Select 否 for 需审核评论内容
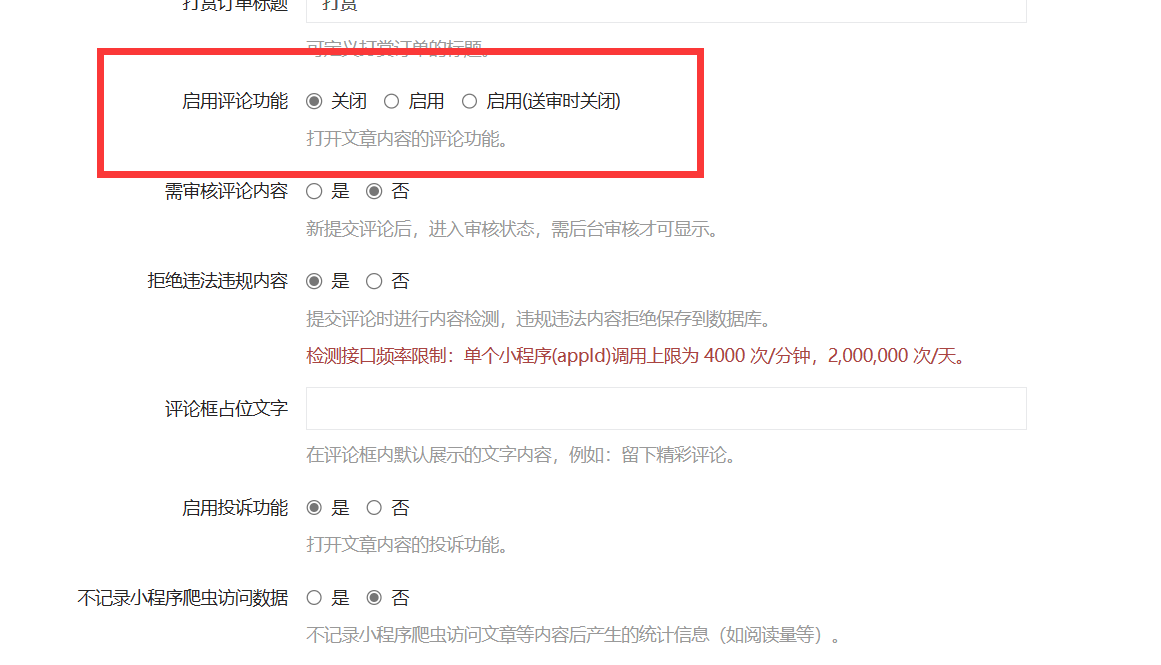 374,191
